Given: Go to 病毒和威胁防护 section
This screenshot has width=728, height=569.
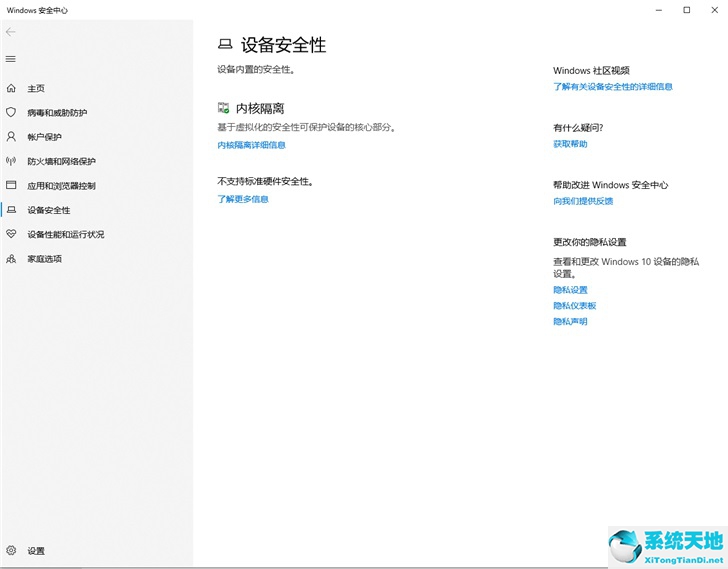Looking at the screenshot, I should 57,112.
